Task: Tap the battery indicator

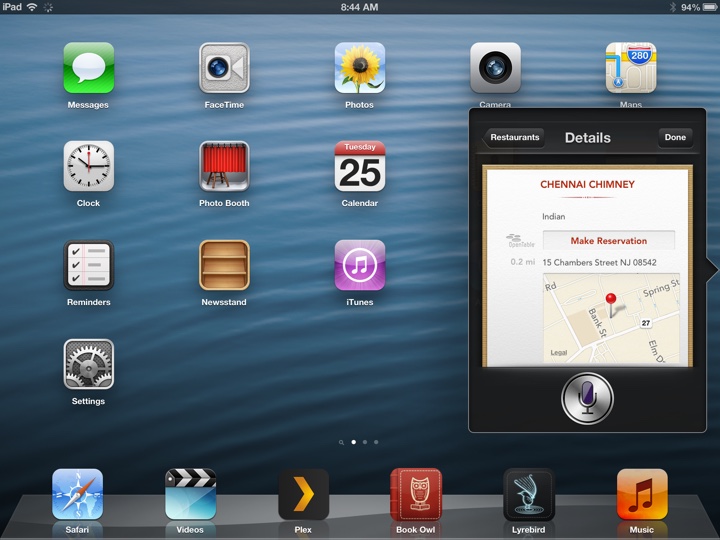Action: click(709, 7)
